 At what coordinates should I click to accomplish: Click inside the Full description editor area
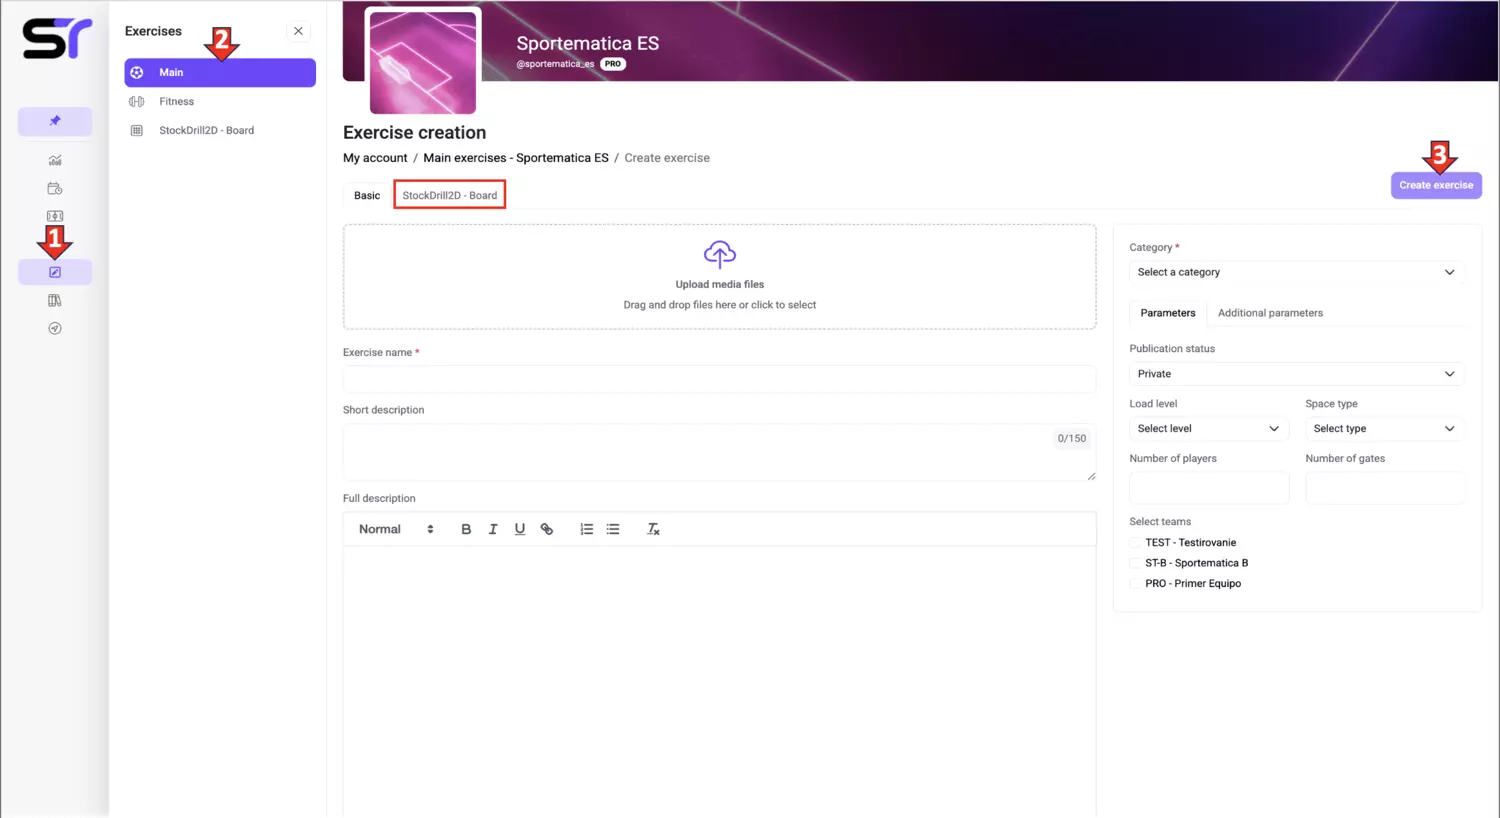click(x=720, y=681)
